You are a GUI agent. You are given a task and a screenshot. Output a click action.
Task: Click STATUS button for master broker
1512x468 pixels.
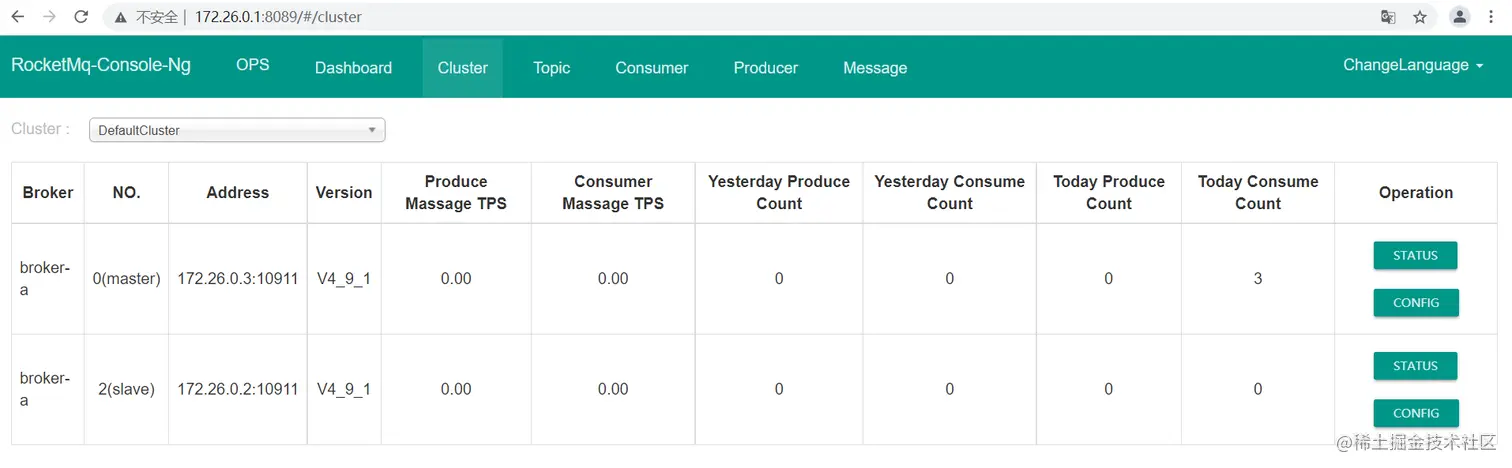click(x=1415, y=256)
